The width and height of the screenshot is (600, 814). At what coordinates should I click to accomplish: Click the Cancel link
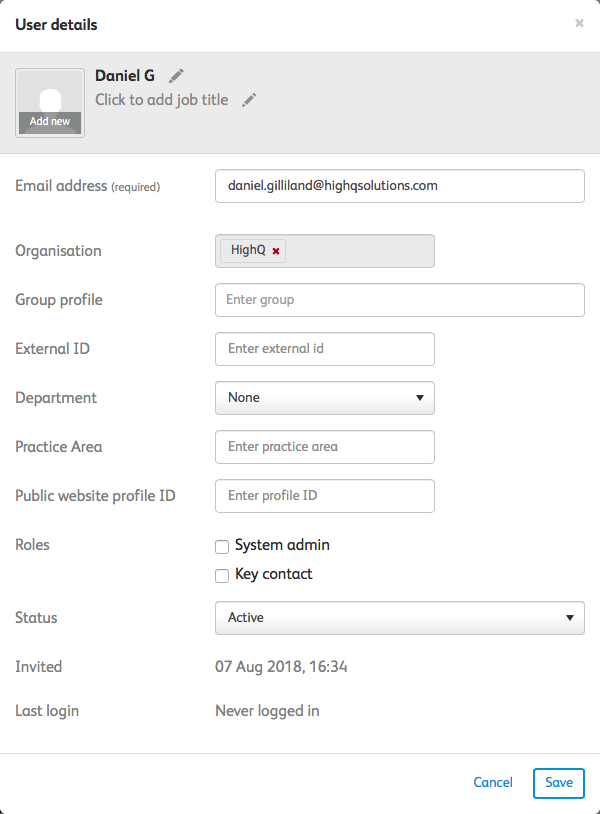493,783
